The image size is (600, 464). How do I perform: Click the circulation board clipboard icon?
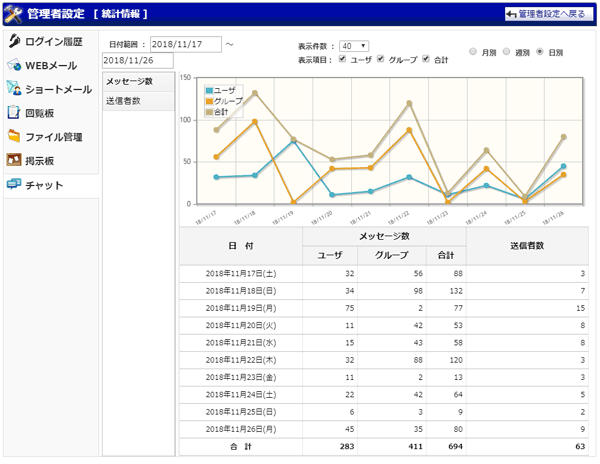[13, 112]
